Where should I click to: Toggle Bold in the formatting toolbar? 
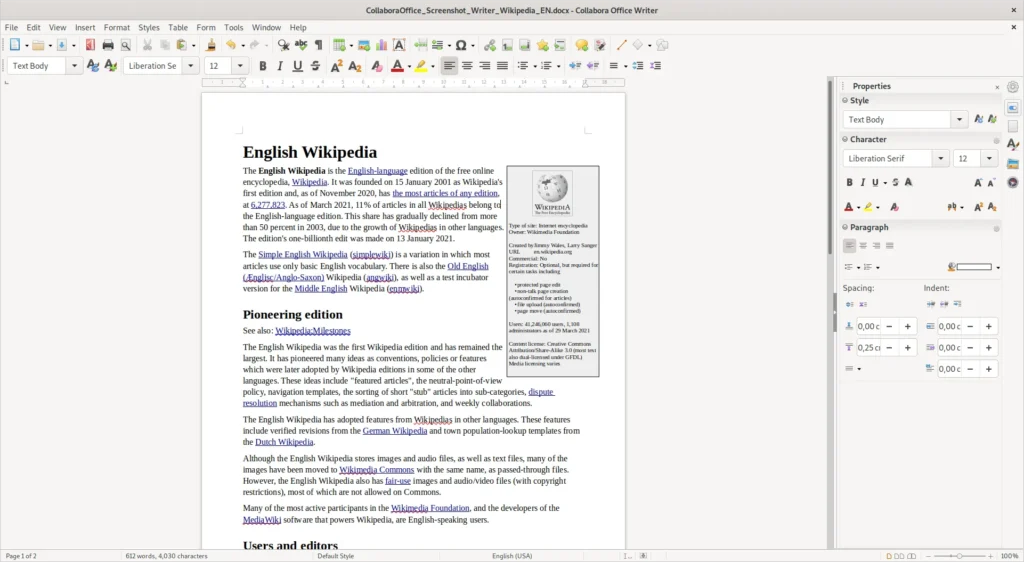point(263,66)
